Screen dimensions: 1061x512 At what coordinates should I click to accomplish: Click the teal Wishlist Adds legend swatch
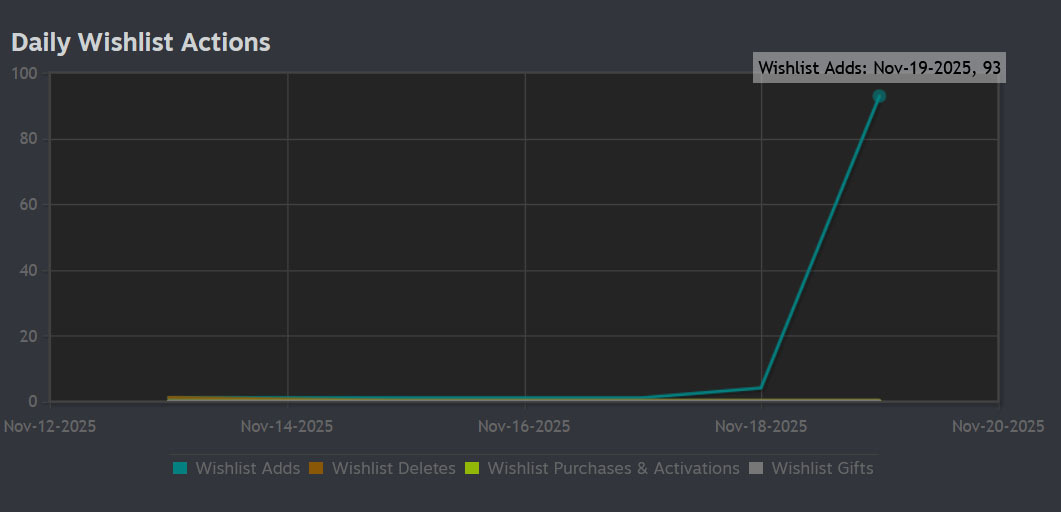[180, 468]
